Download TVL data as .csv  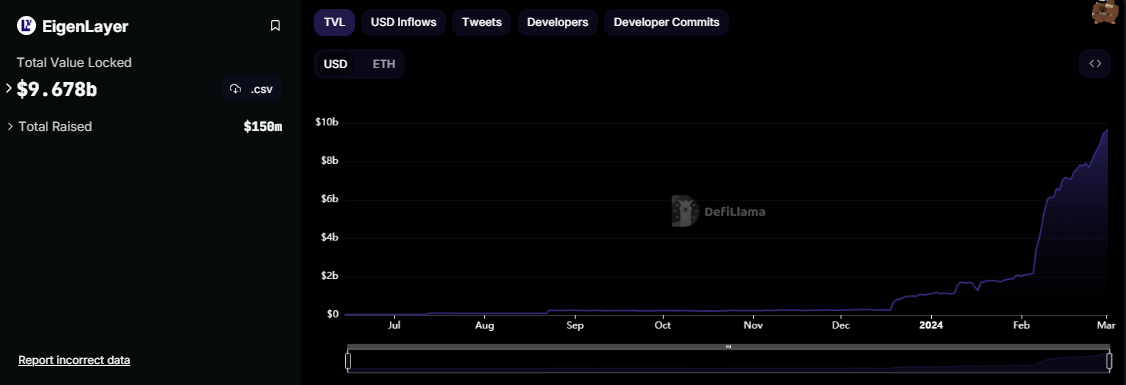[x=251, y=89]
